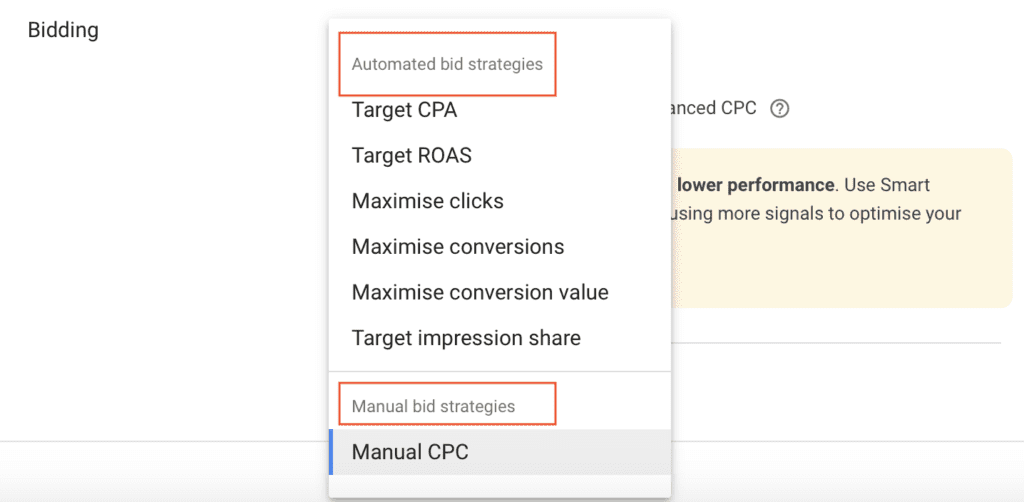Image resolution: width=1024 pixels, height=502 pixels.
Task: Click the Bidding section label
Action: [x=63, y=30]
